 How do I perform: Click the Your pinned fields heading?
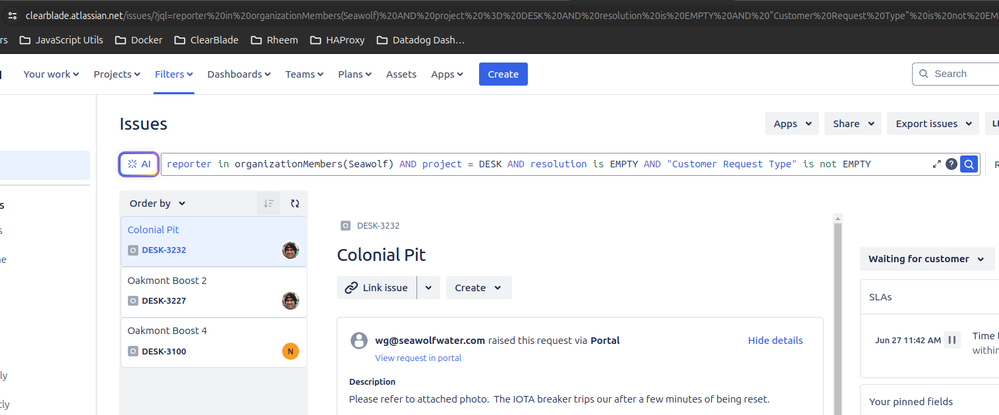911,402
